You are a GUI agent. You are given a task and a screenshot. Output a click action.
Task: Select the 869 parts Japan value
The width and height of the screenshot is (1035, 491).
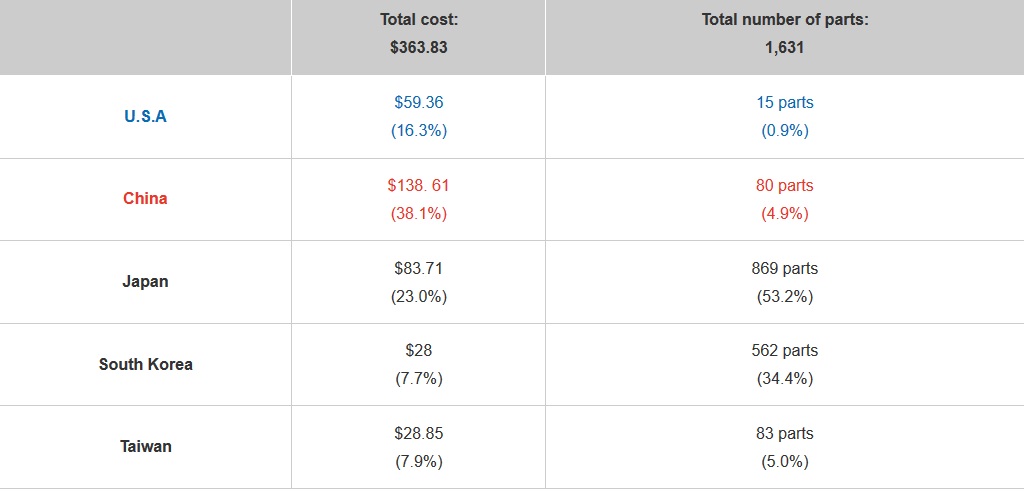coord(784,268)
